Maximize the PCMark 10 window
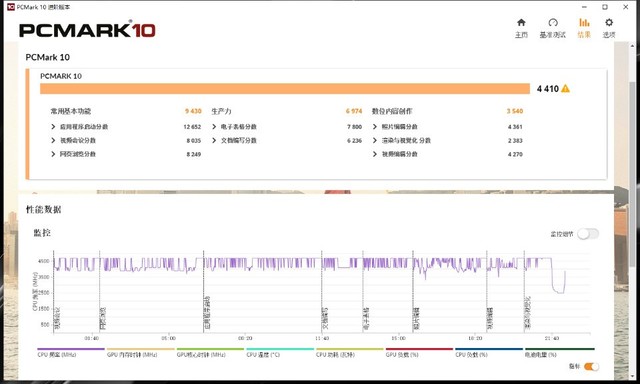Screen dimensions: 640x384 (x=605, y=7)
